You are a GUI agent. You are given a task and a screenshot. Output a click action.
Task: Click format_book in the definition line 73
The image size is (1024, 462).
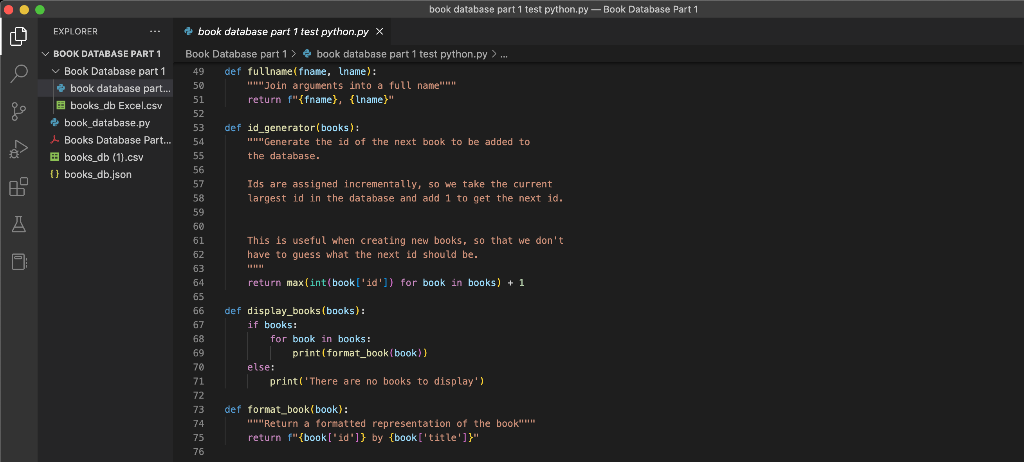(278, 410)
